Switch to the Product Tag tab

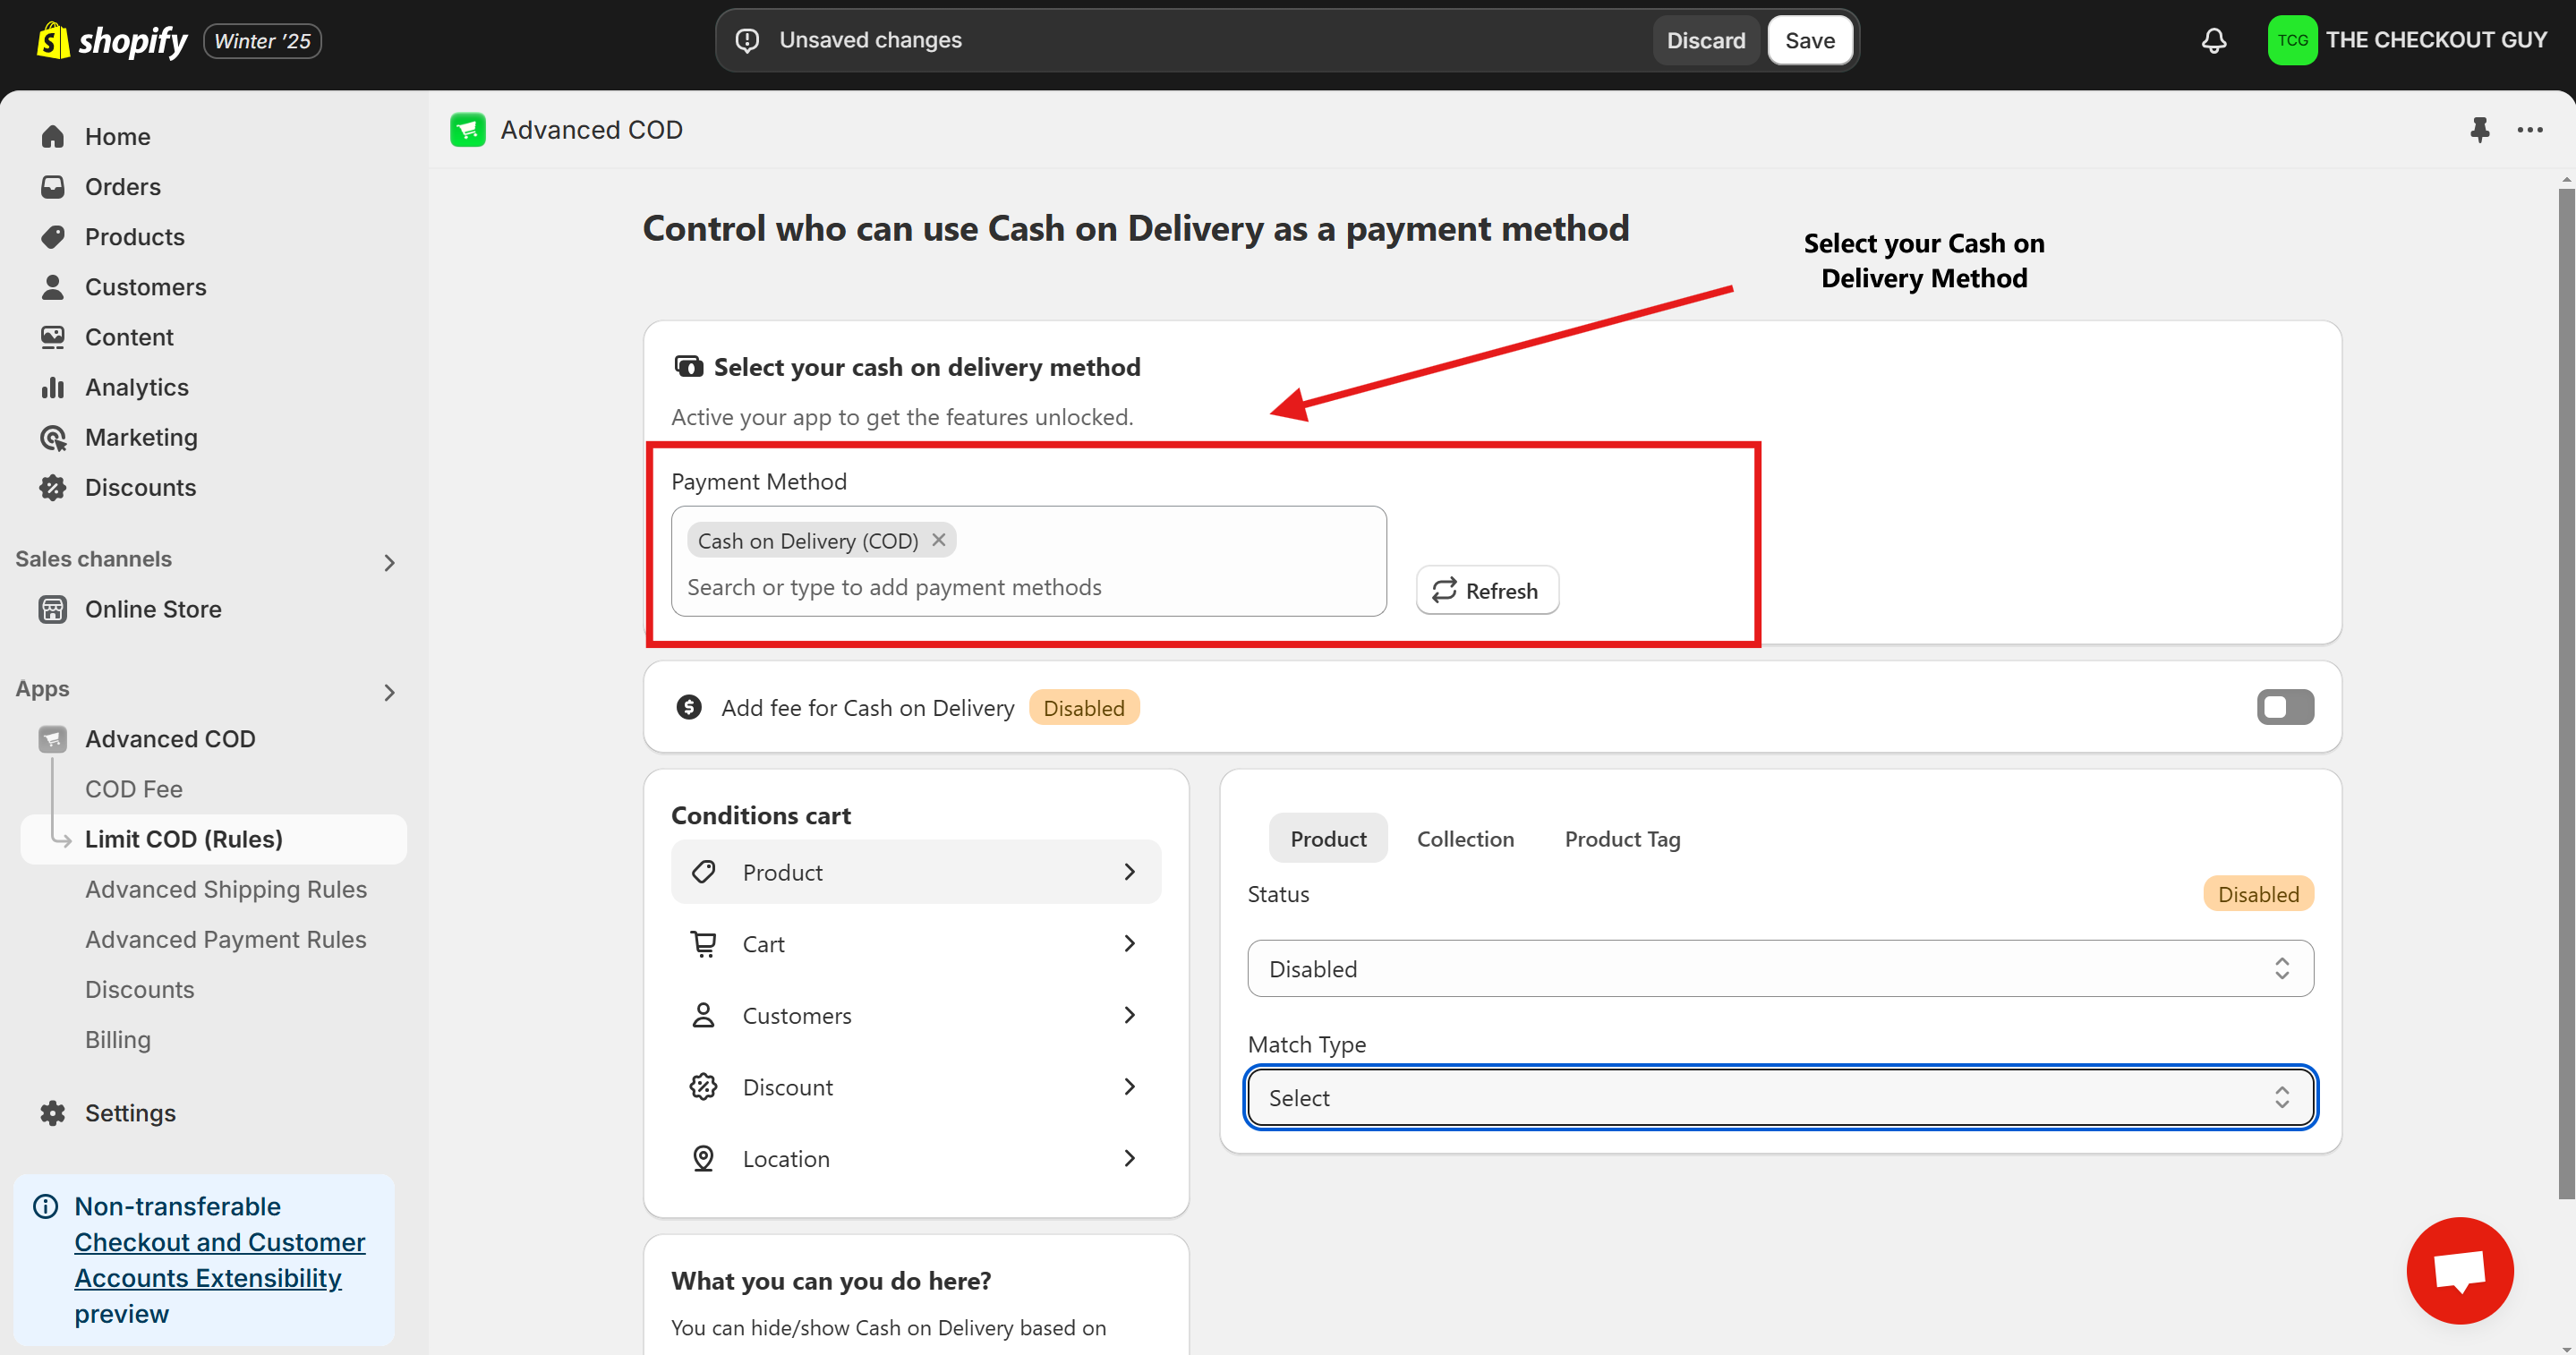click(1622, 838)
